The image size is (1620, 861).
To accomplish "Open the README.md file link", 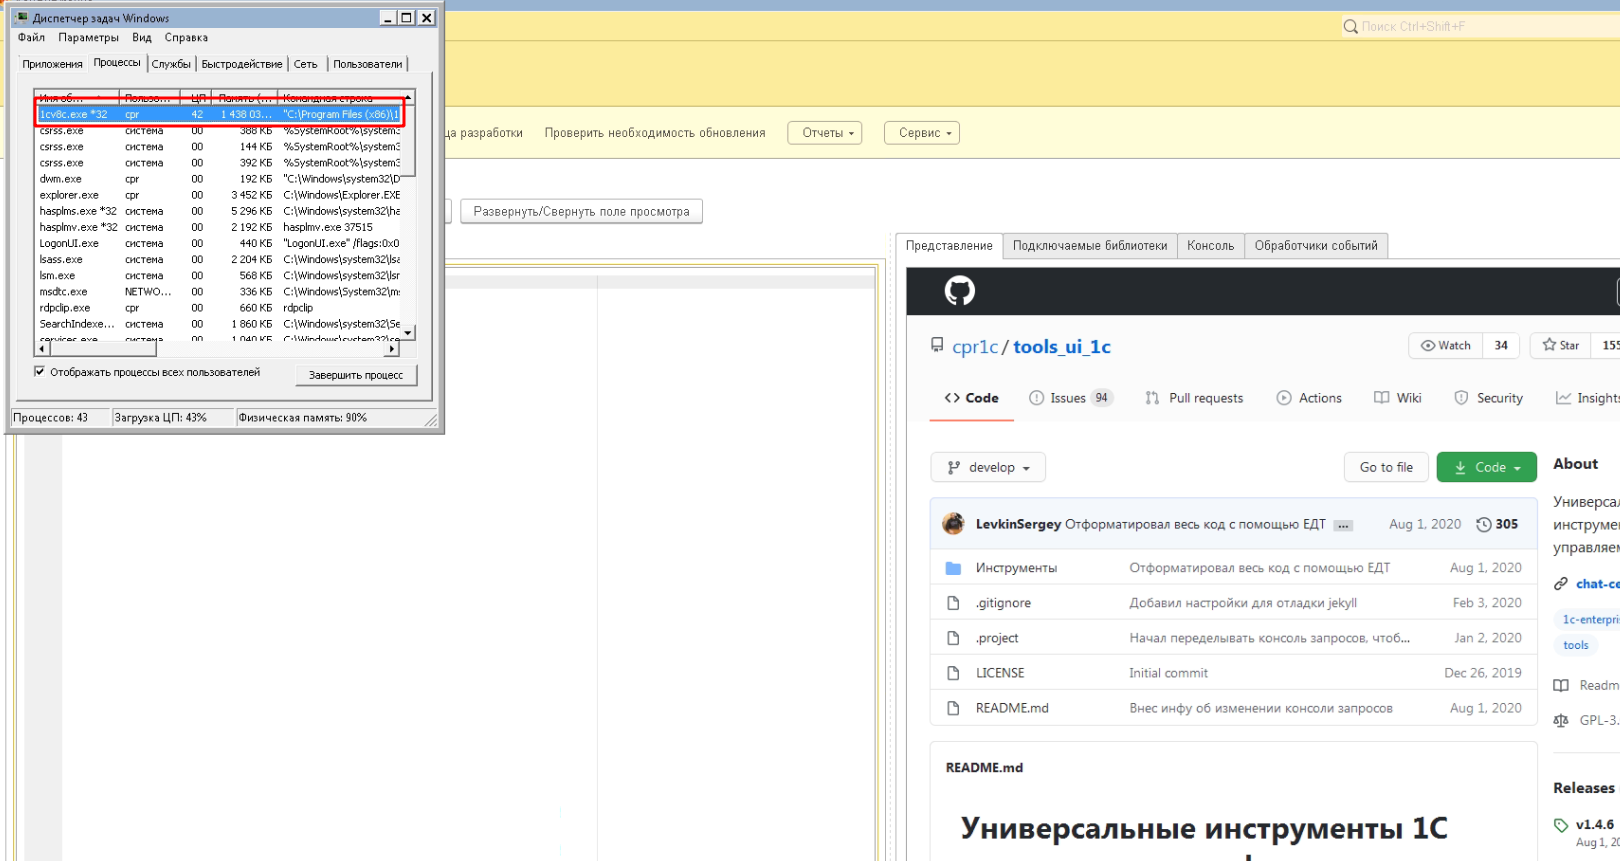I will click(1012, 708).
